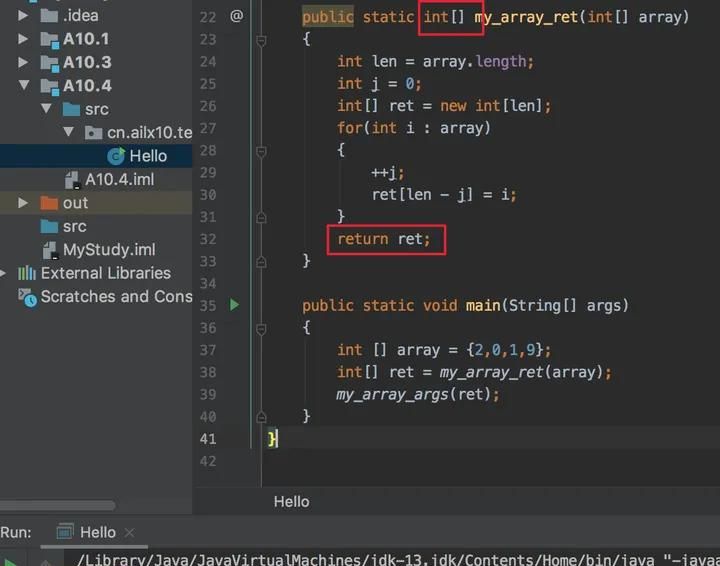Click the green run arrow beside main method
Viewport: 720px width, 566px height.
point(235,305)
